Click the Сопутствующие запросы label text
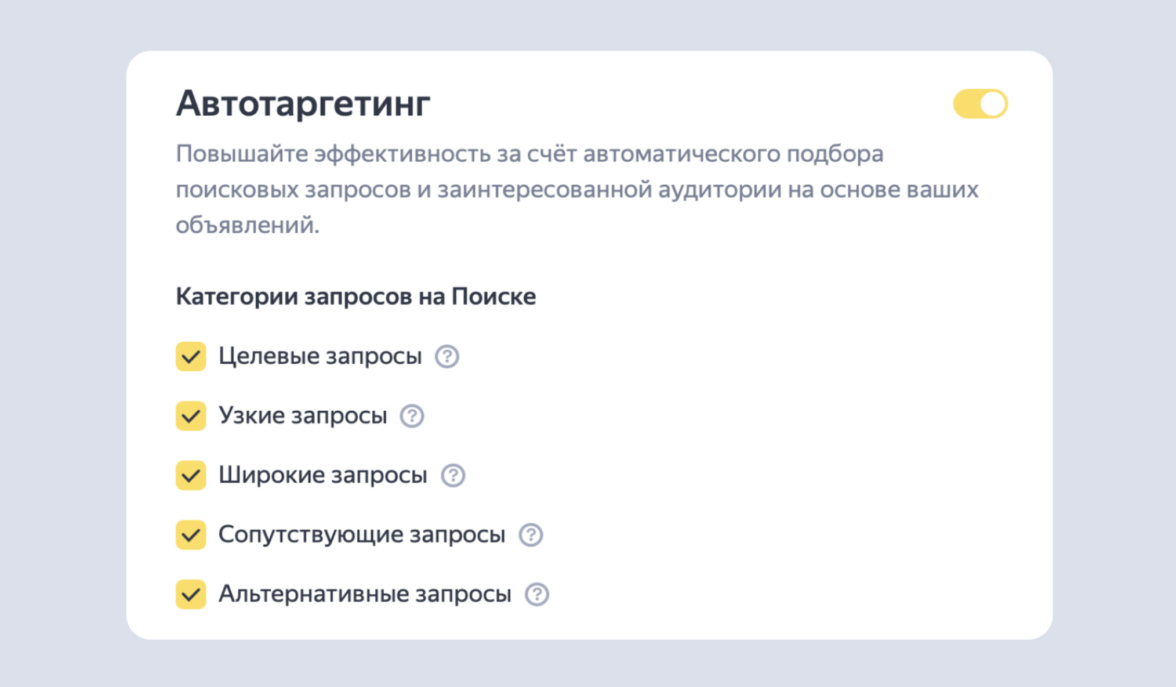Viewport: 1176px width, 687px height. click(361, 535)
